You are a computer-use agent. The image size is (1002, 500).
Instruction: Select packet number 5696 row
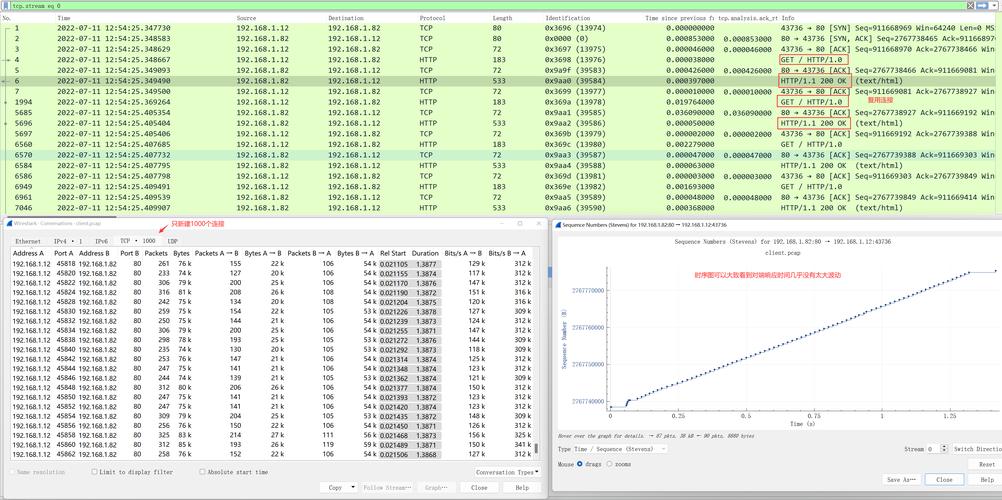pos(498,123)
